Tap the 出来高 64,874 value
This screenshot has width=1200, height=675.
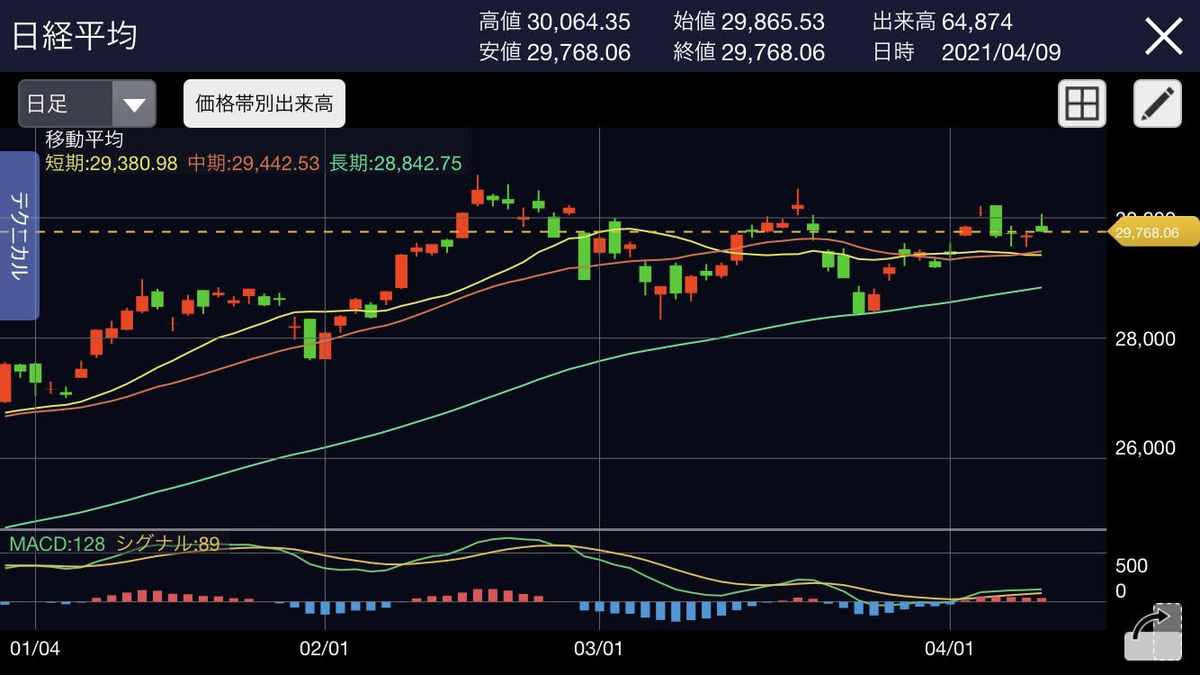pyautogui.click(x=942, y=21)
